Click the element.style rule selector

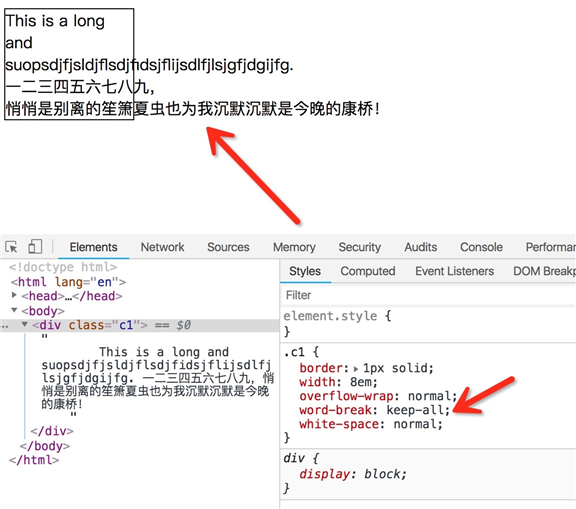point(330,316)
